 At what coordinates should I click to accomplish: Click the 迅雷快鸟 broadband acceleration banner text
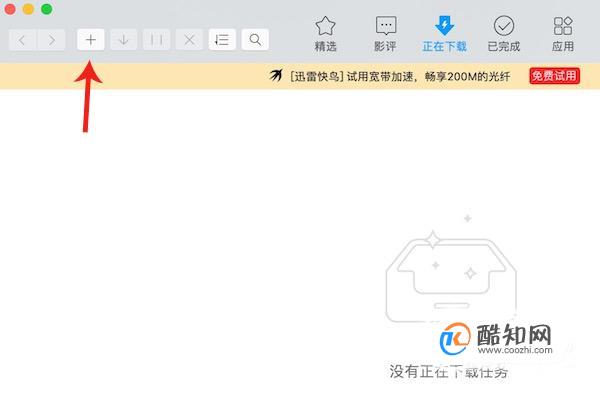coord(400,77)
